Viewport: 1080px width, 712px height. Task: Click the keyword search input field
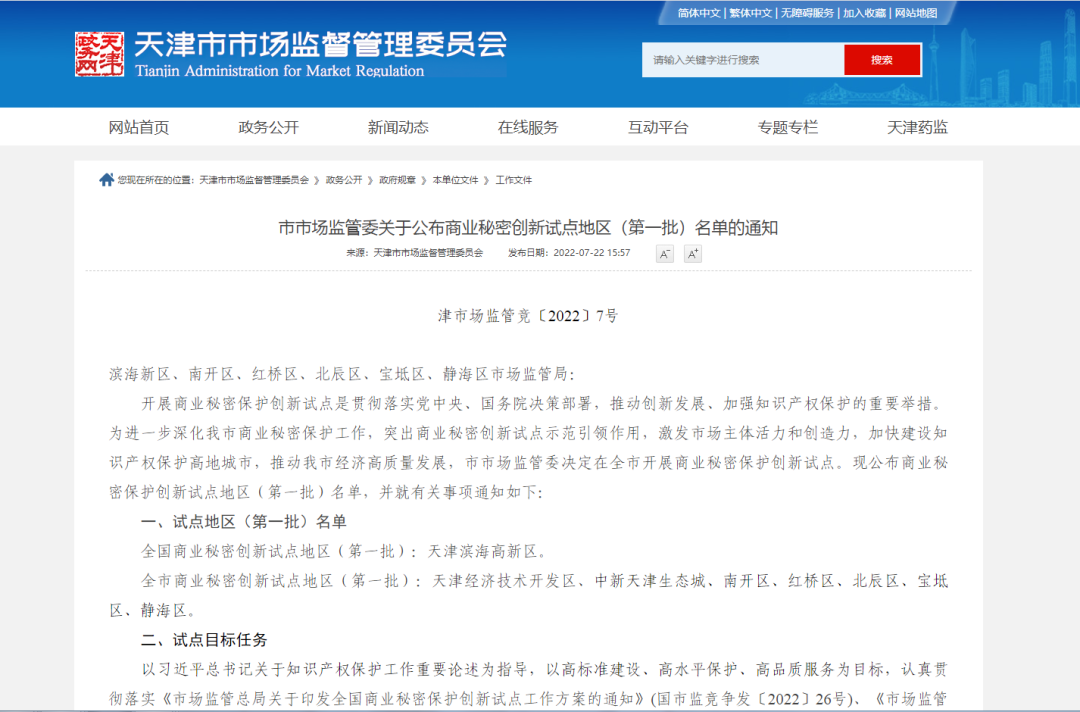pyautogui.click(x=740, y=60)
